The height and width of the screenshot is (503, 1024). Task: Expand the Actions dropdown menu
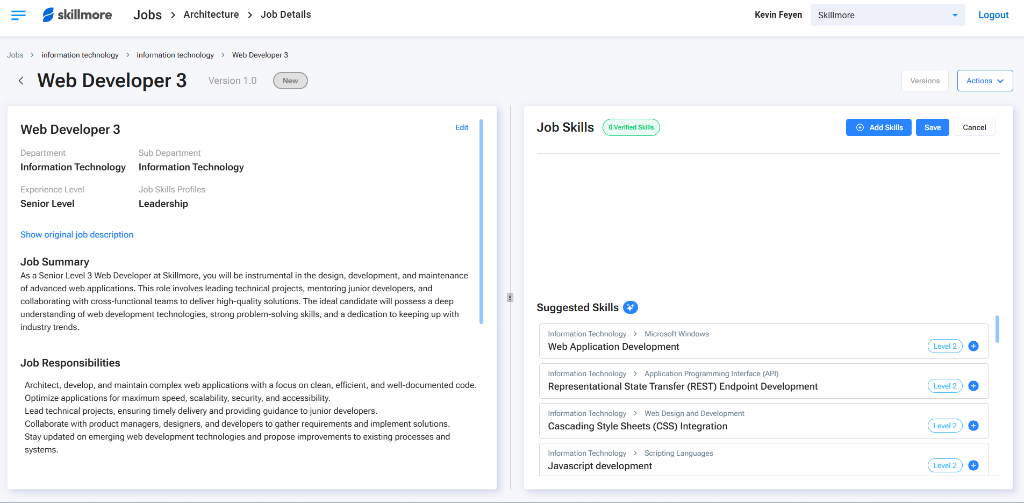pyautogui.click(x=984, y=81)
